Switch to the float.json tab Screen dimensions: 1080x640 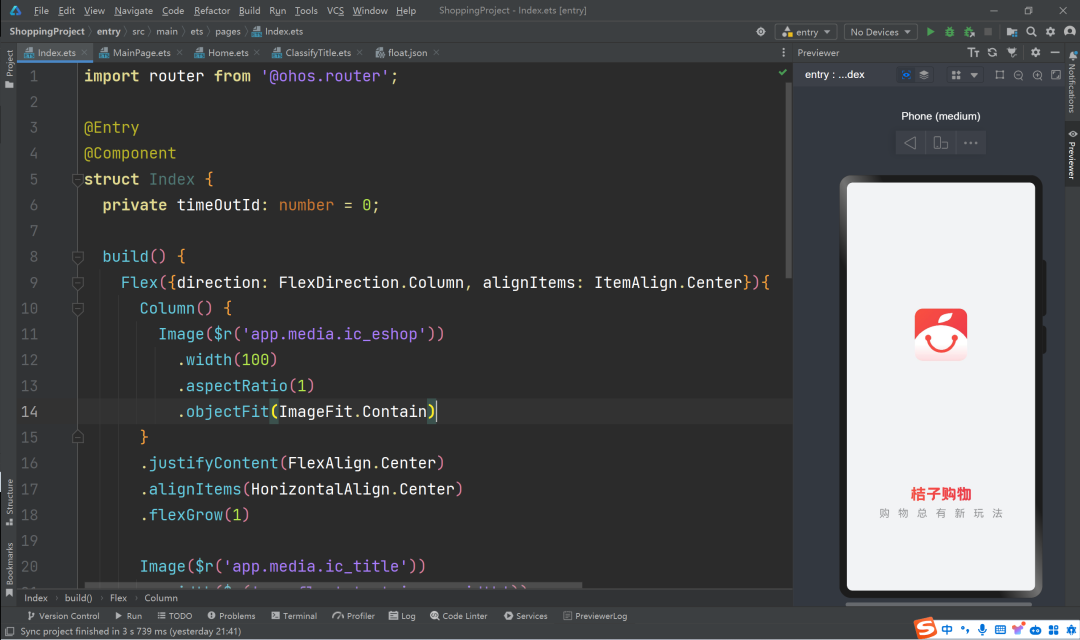[x=407, y=52]
